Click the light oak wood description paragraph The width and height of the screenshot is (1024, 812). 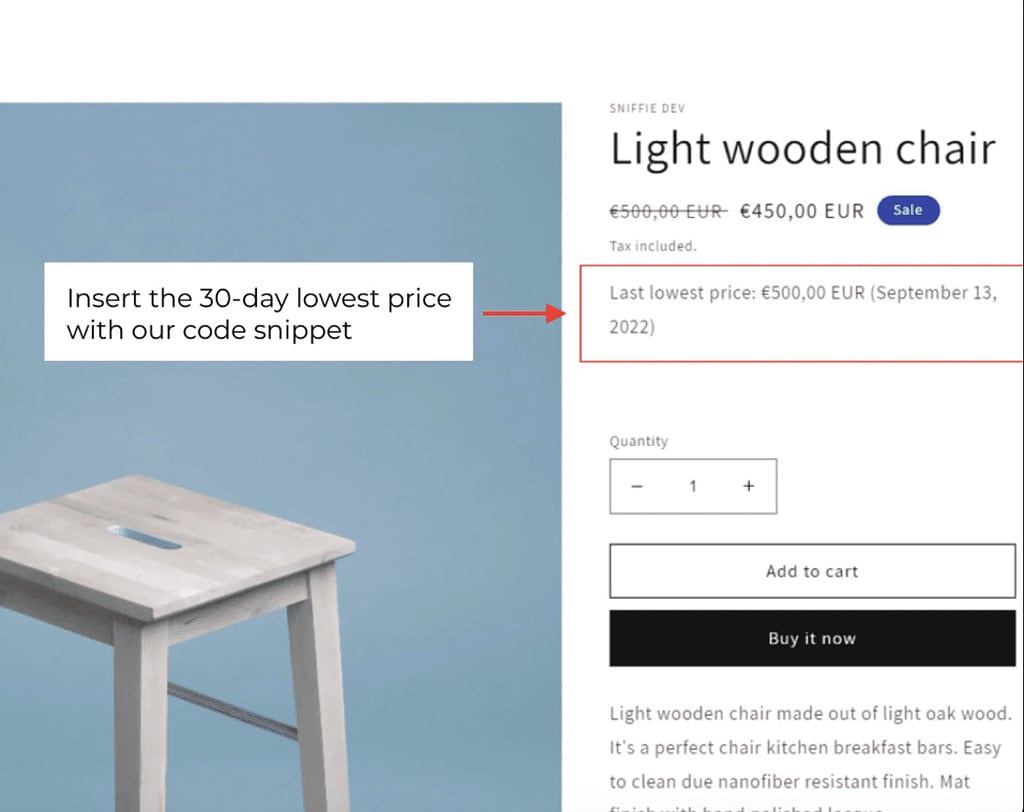point(810,758)
